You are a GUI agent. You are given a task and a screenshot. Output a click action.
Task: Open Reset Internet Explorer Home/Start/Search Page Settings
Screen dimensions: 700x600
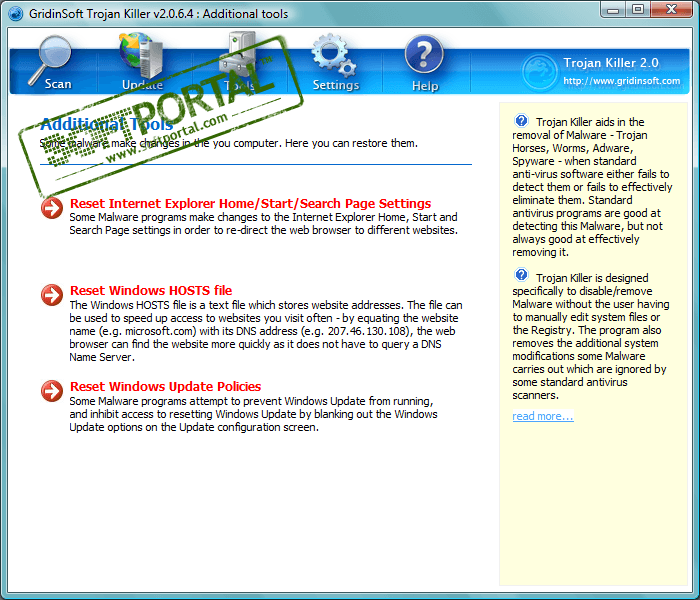[x=250, y=204]
